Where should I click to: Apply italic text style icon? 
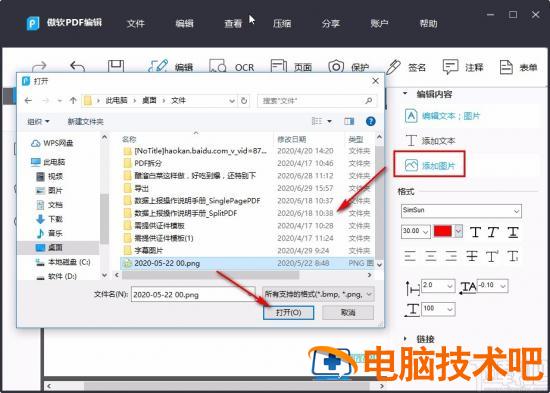tap(494, 232)
